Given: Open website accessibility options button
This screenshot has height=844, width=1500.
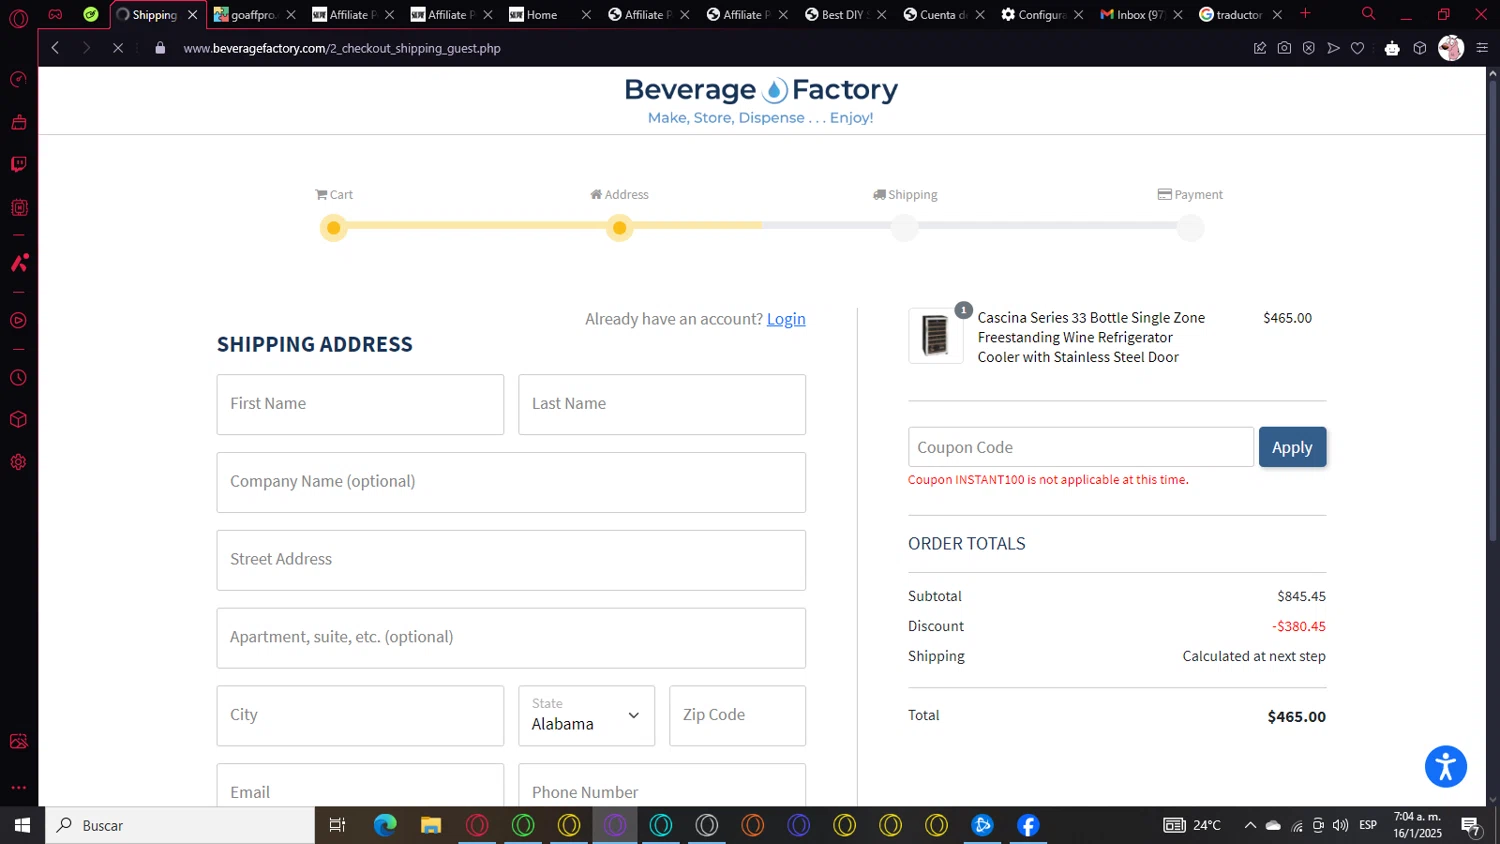Looking at the screenshot, I should pyautogui.click(x=1445, y=767).
